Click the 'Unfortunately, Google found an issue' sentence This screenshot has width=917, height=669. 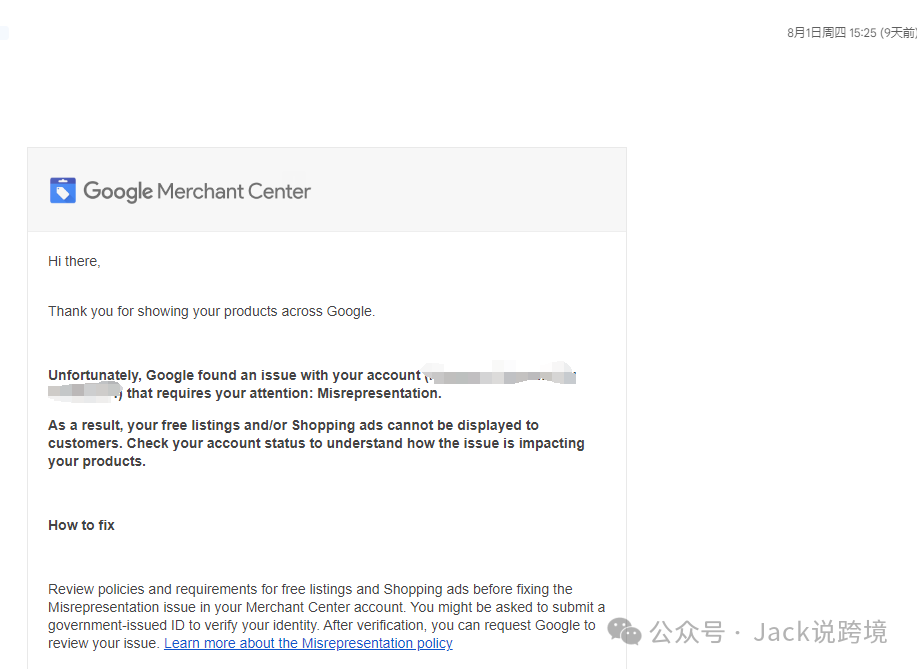pyautogui.click(x=235, y=375)
